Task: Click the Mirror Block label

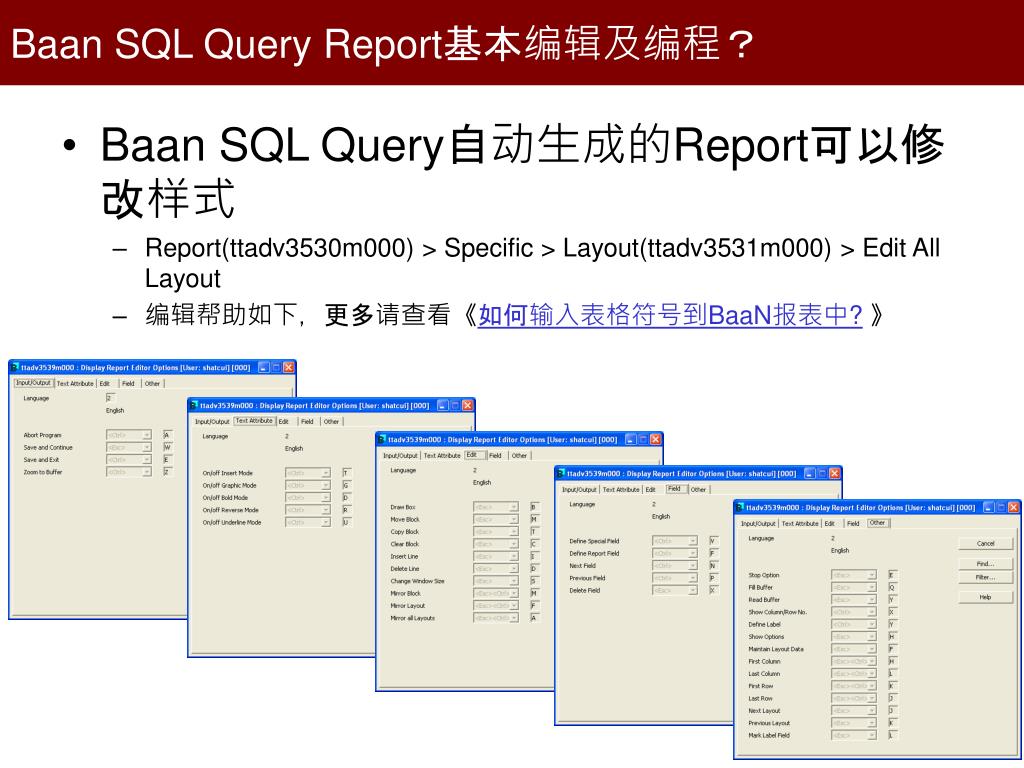Action: 406,593
